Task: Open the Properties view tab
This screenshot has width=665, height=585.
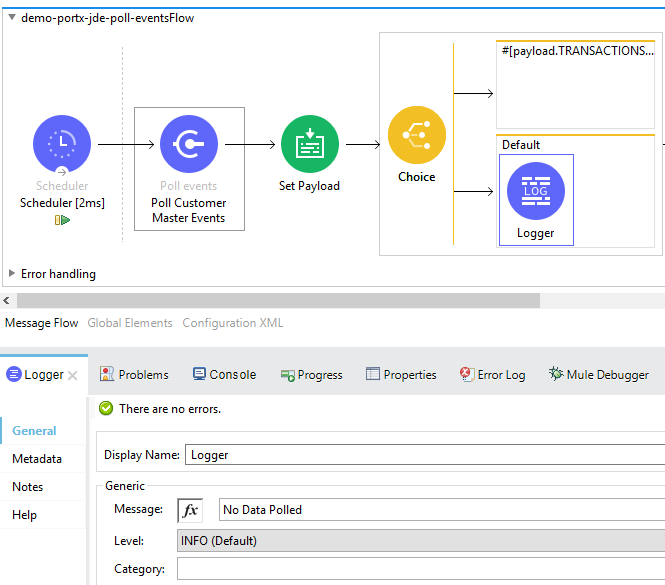Action: click(x=401, y=375)
